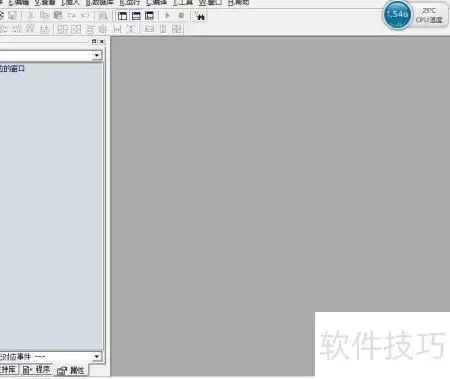Open the V.查看 menu
The height and width of the screenshot is (379, 450).
pos(45,3)
